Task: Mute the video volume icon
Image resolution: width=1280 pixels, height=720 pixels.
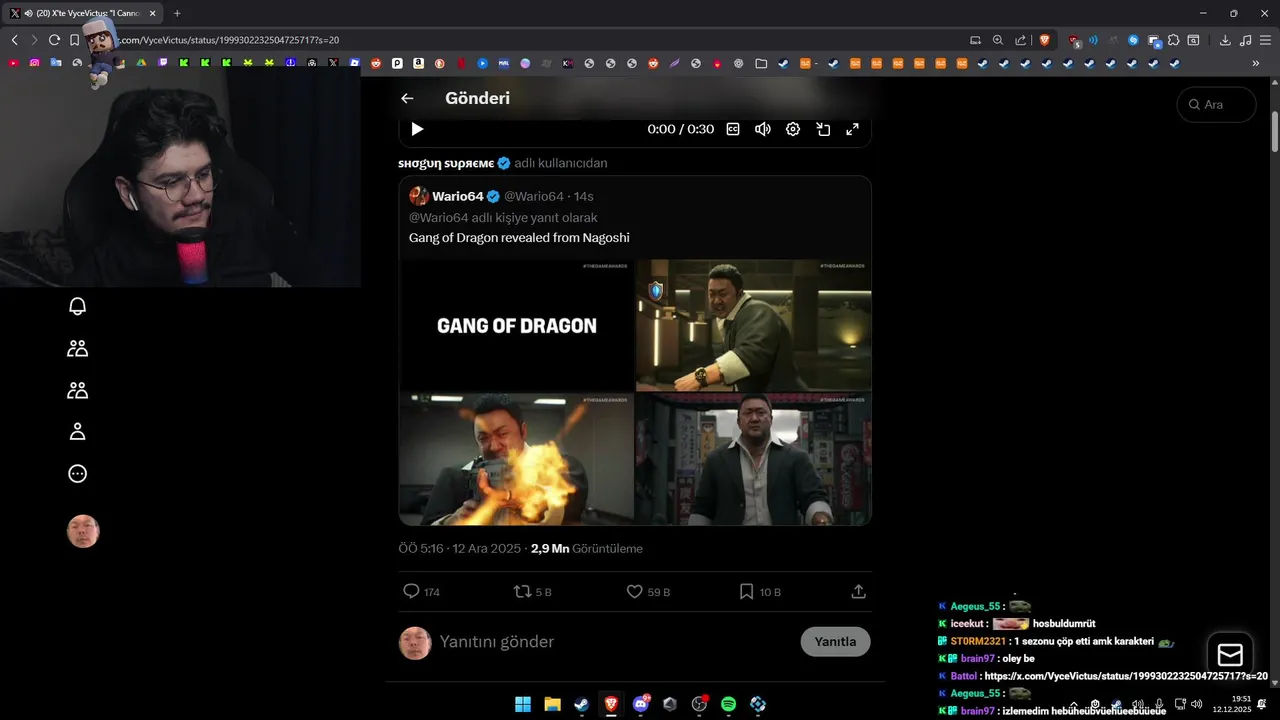Action: 762,129
